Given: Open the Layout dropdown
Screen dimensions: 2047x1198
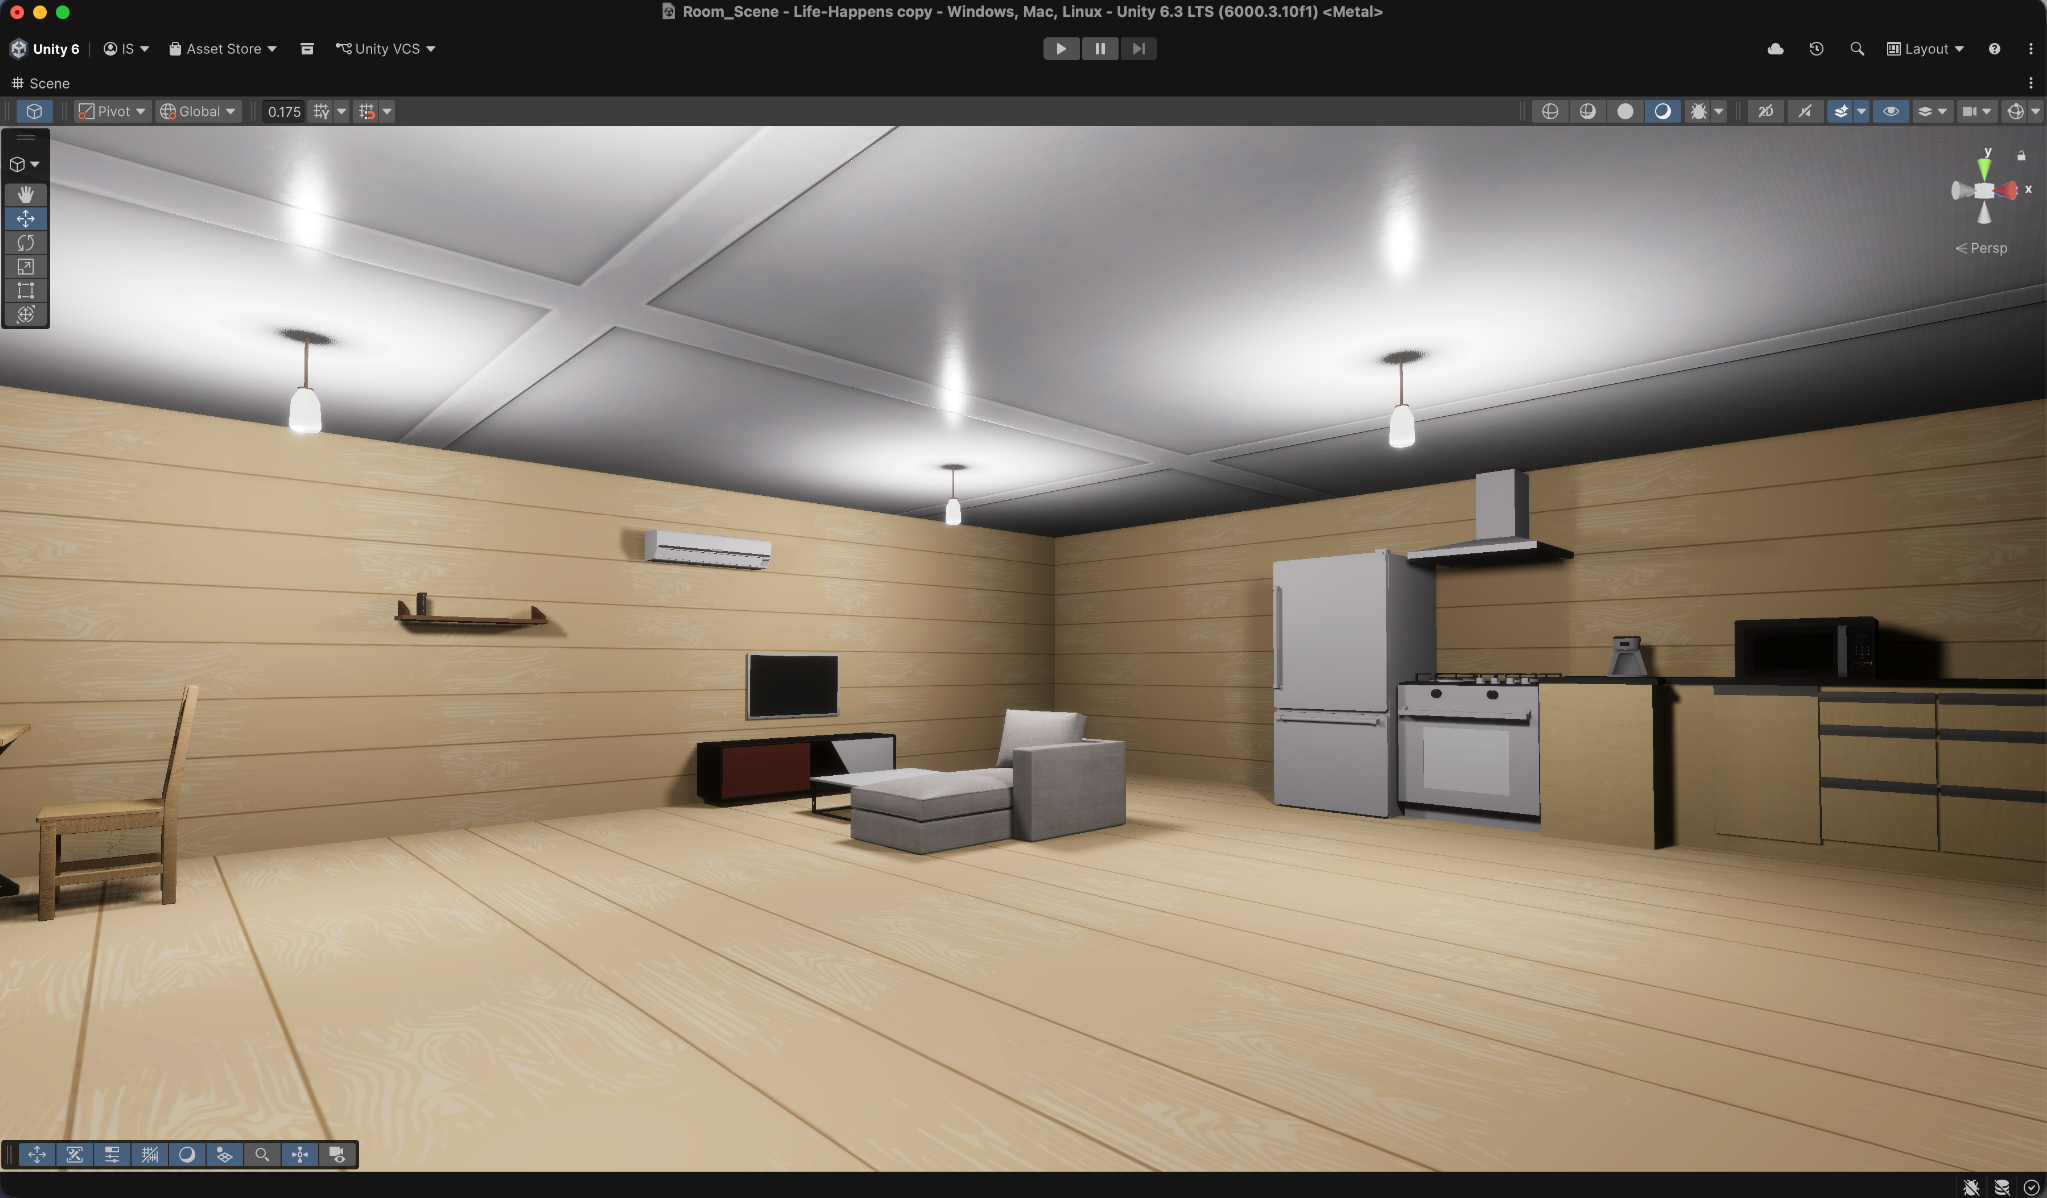Looking at the screenshot, I should [1925, 48].
